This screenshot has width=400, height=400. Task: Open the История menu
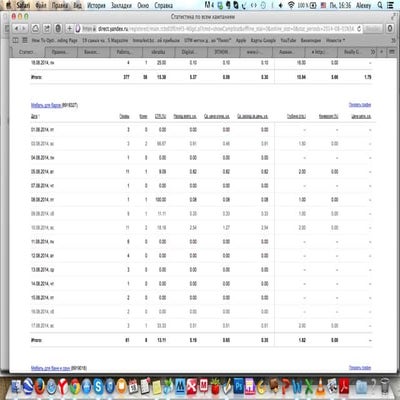pos(96,5)
